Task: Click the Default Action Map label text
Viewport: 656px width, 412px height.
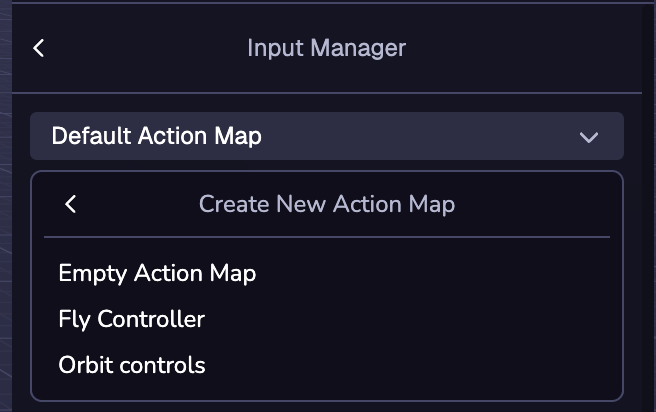Action: (x=156, y=136)
